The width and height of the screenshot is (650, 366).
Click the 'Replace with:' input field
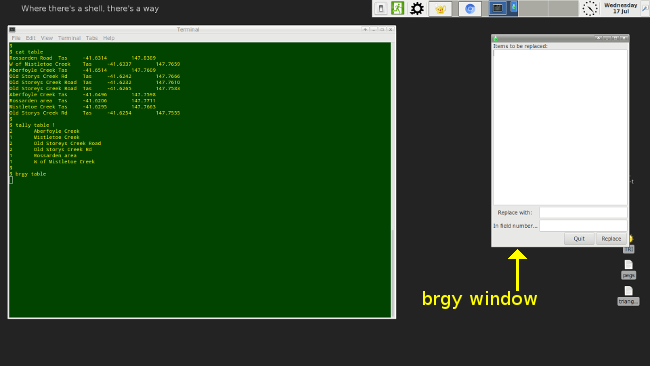[583, 212]
